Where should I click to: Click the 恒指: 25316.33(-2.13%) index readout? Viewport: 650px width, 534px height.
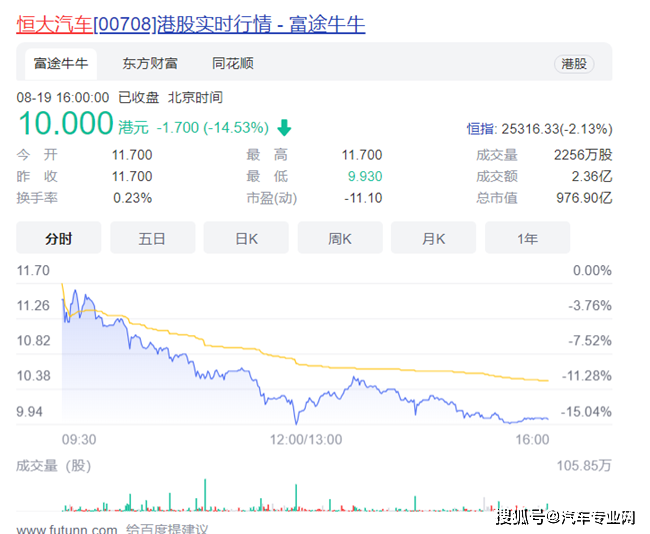click(x=539, y=129)
